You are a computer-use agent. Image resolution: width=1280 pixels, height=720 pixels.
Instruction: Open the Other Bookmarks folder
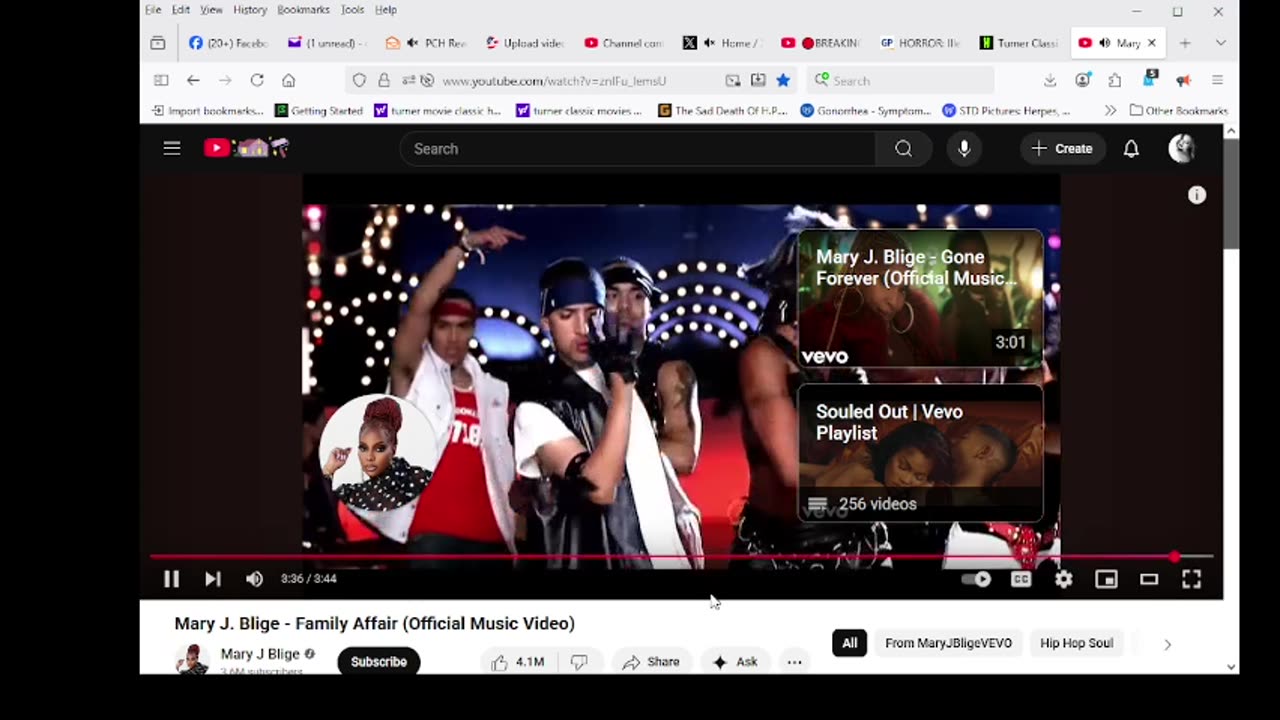tap(1179, 111)
